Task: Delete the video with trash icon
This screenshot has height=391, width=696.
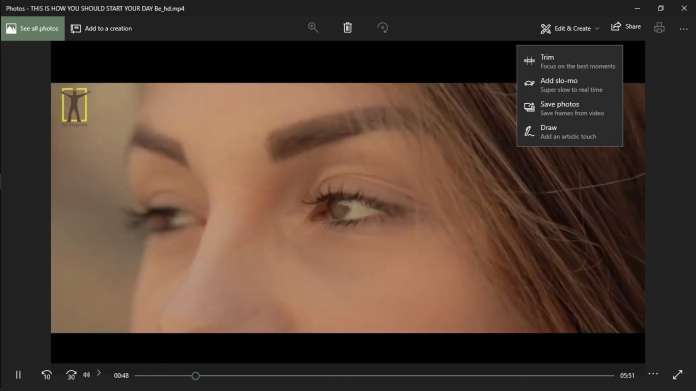Action: 348,28
